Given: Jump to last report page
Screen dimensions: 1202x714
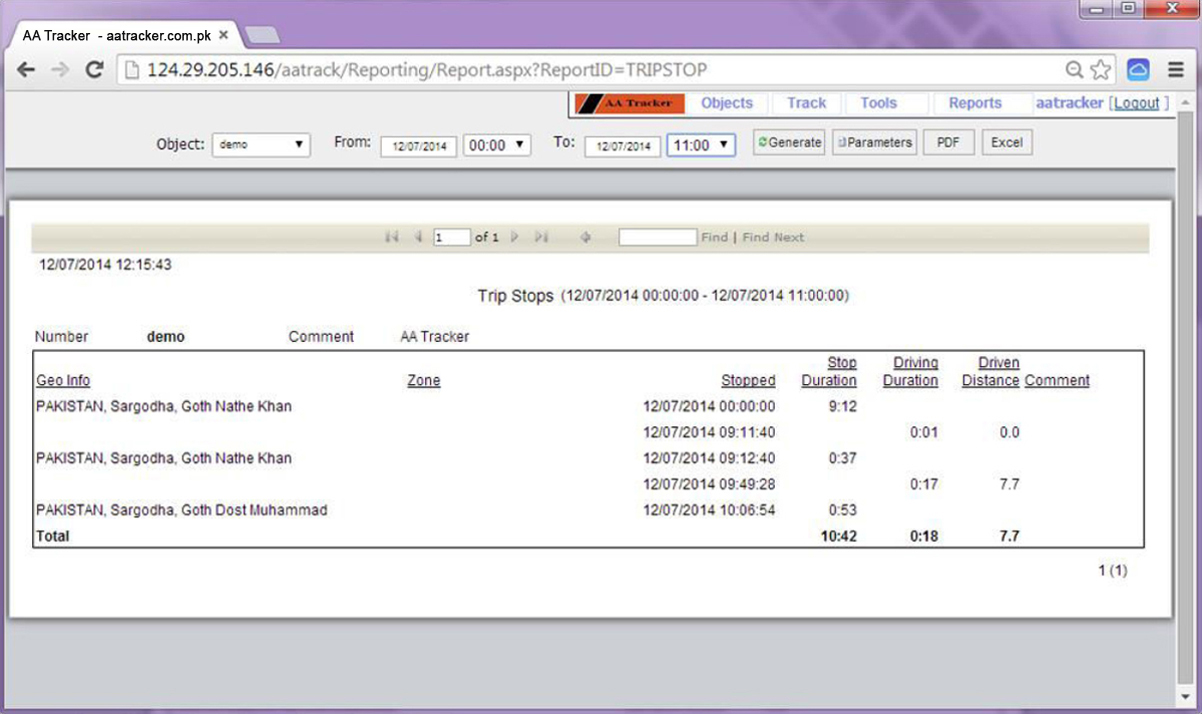Looking at the screenshot, I should 541,237.
